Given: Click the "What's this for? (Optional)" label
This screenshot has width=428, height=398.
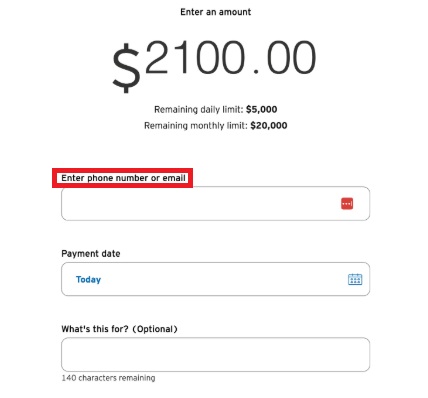Looking at the screenshot, I should click(119, 329).
